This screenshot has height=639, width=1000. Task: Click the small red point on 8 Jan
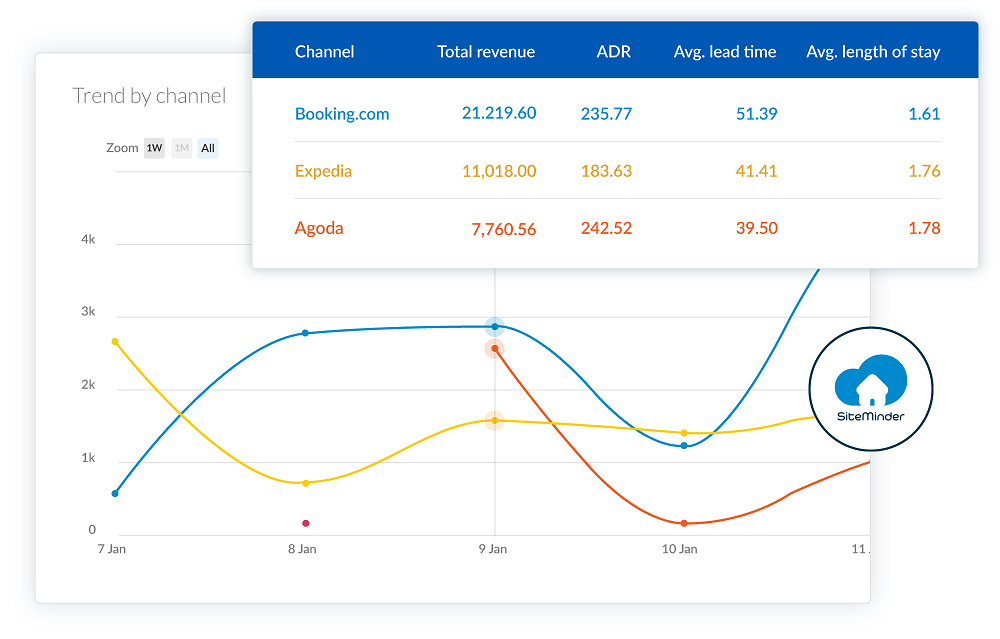[x=305, y=524]
